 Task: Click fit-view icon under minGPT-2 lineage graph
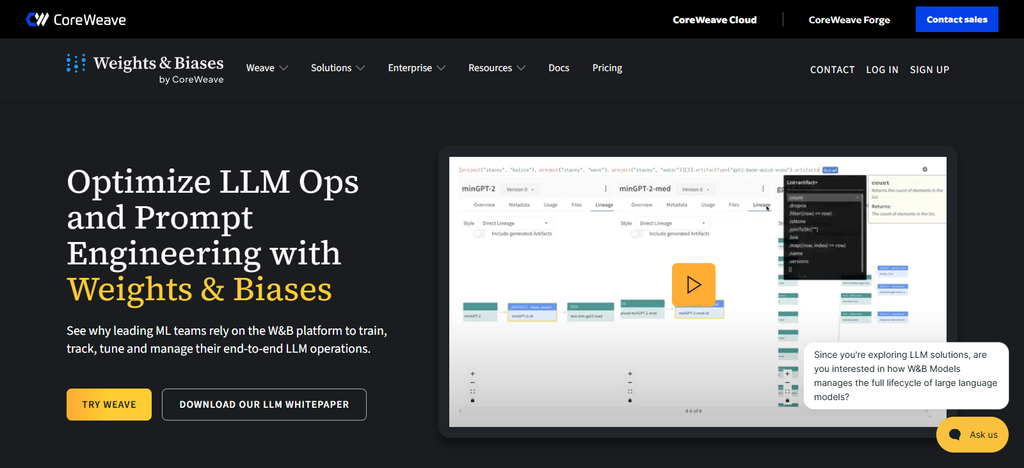472,392
